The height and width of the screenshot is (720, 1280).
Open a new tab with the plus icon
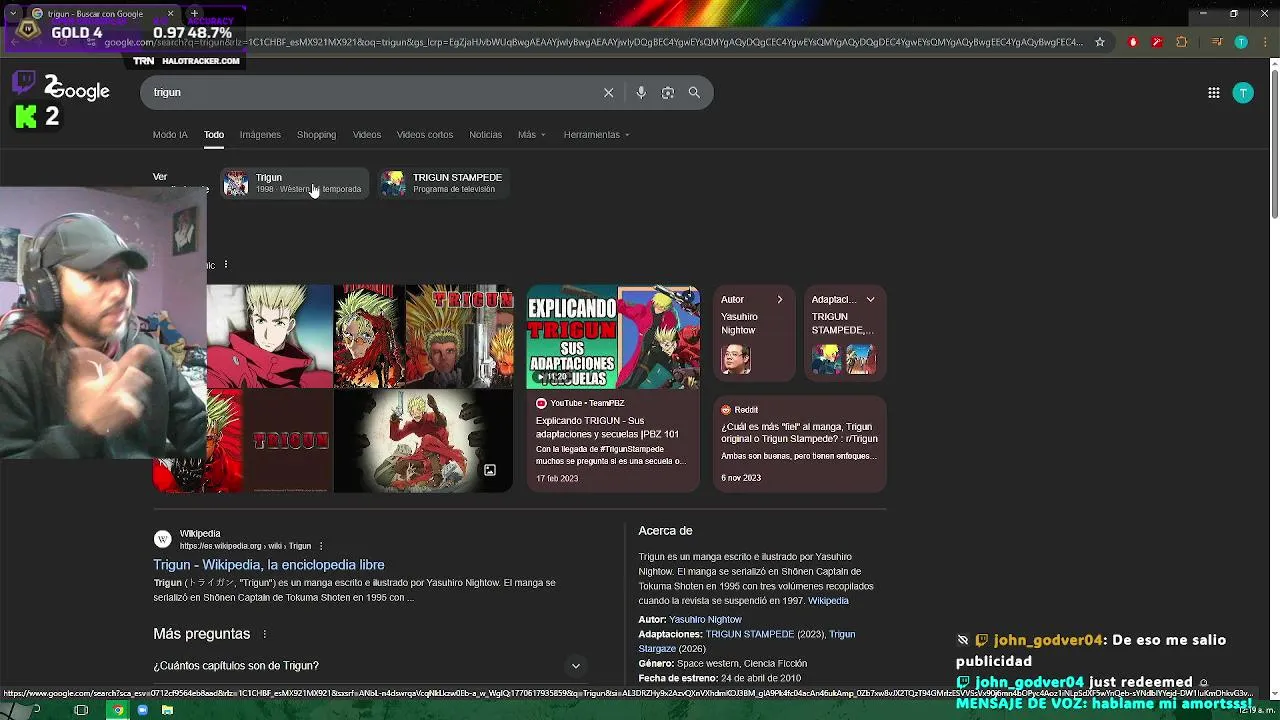coord(194,14)
